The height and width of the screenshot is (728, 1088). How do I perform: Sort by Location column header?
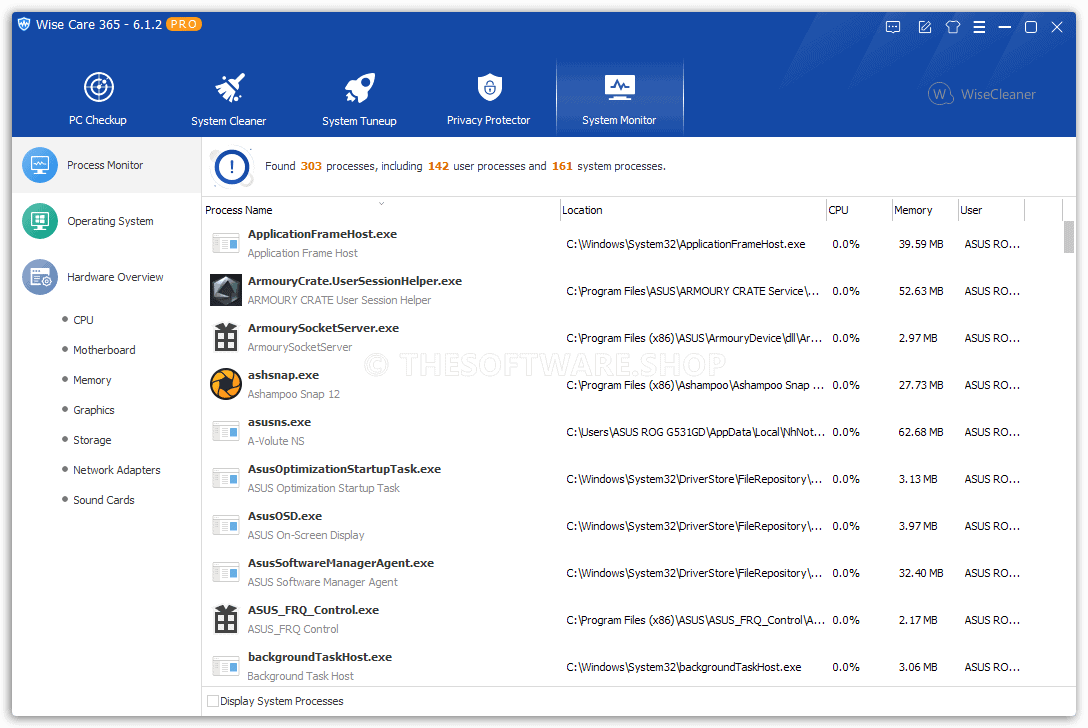click(x=582, y=210)
